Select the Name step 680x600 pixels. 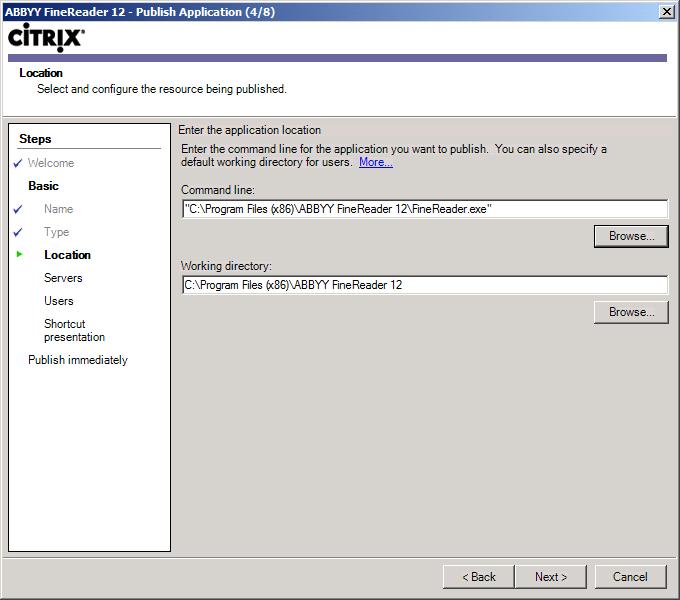click(x=59, y=209)
